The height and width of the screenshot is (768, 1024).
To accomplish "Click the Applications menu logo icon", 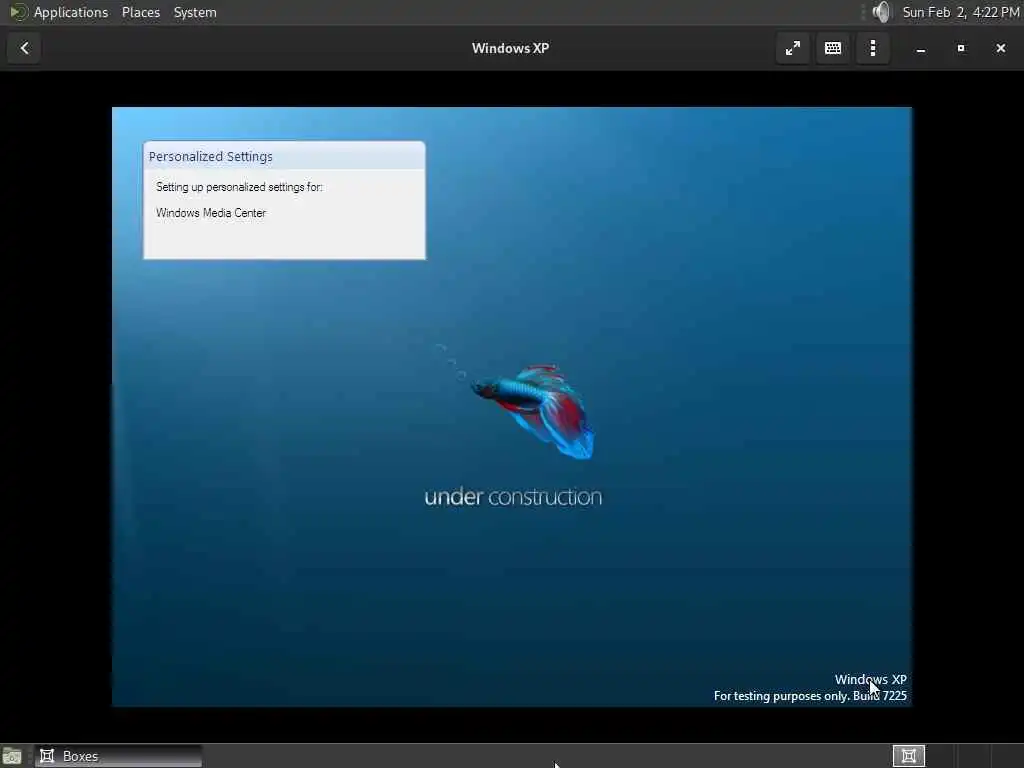I will pos(18,12).
